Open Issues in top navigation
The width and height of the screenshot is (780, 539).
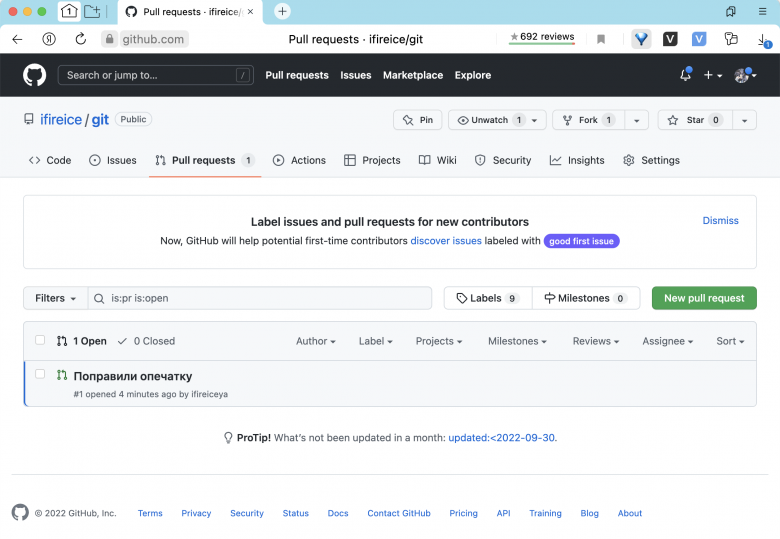click(356, 75)
